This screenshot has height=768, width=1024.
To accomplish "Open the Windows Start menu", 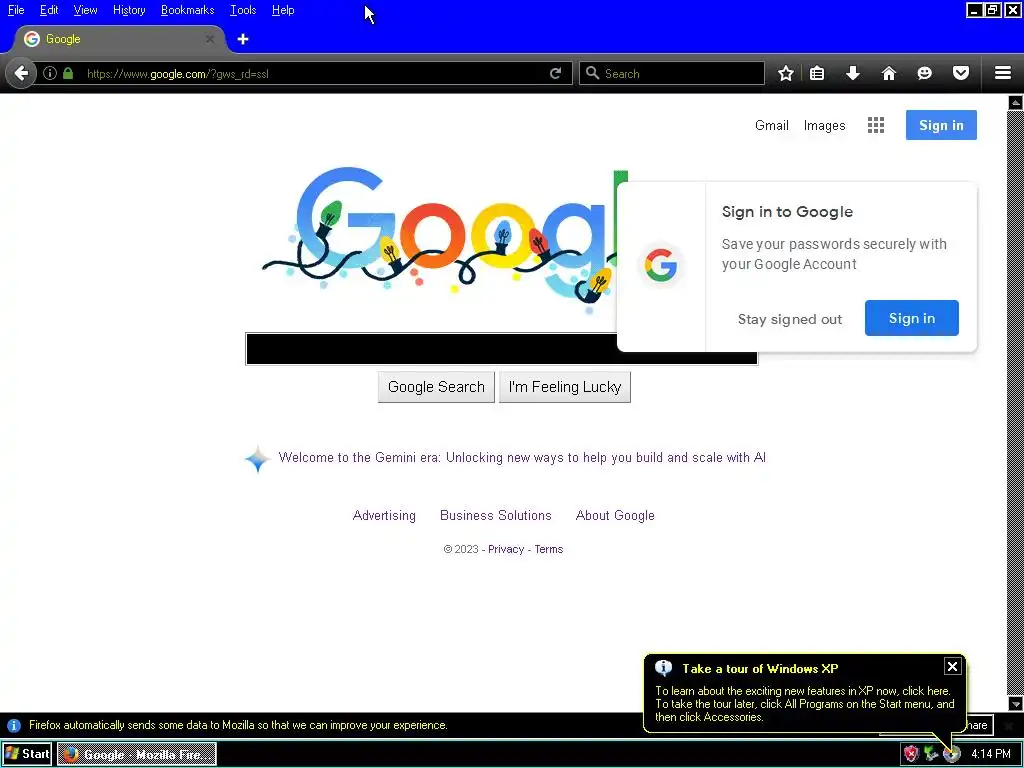I will tap(27, 754).
